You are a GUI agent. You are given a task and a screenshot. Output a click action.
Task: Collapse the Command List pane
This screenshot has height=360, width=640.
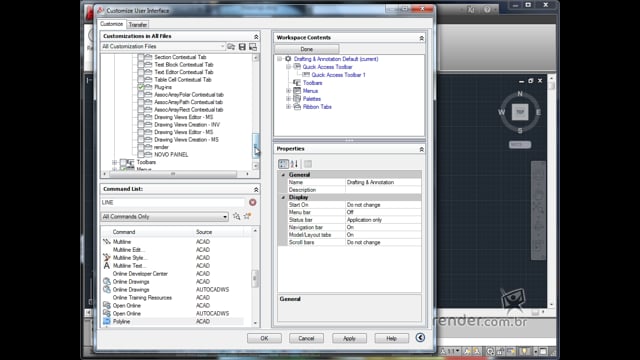pyautogui.click(x=256, y=190)
